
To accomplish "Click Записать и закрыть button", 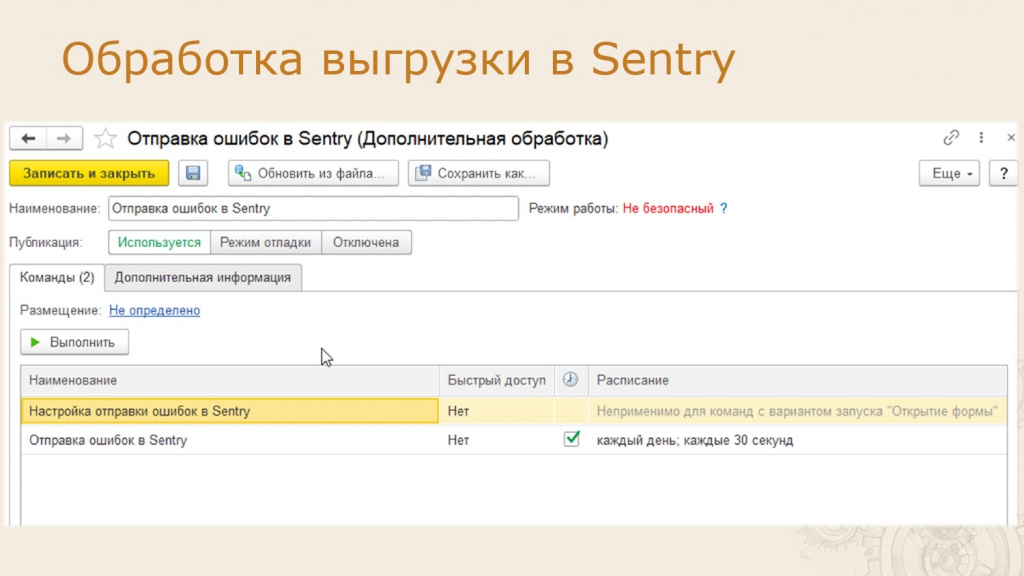I will [89, 173].
